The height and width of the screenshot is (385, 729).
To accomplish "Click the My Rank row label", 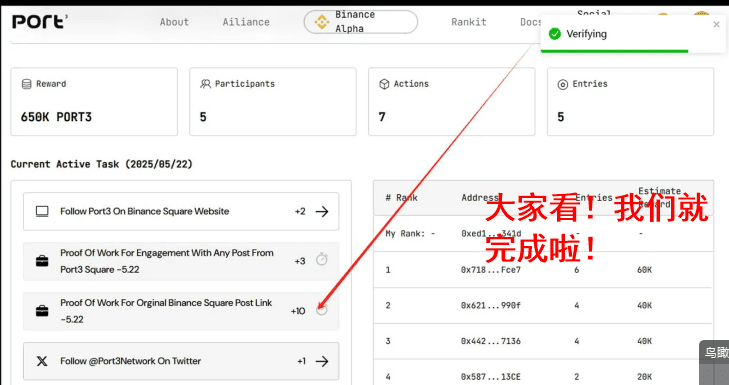I will pos(410,233).
